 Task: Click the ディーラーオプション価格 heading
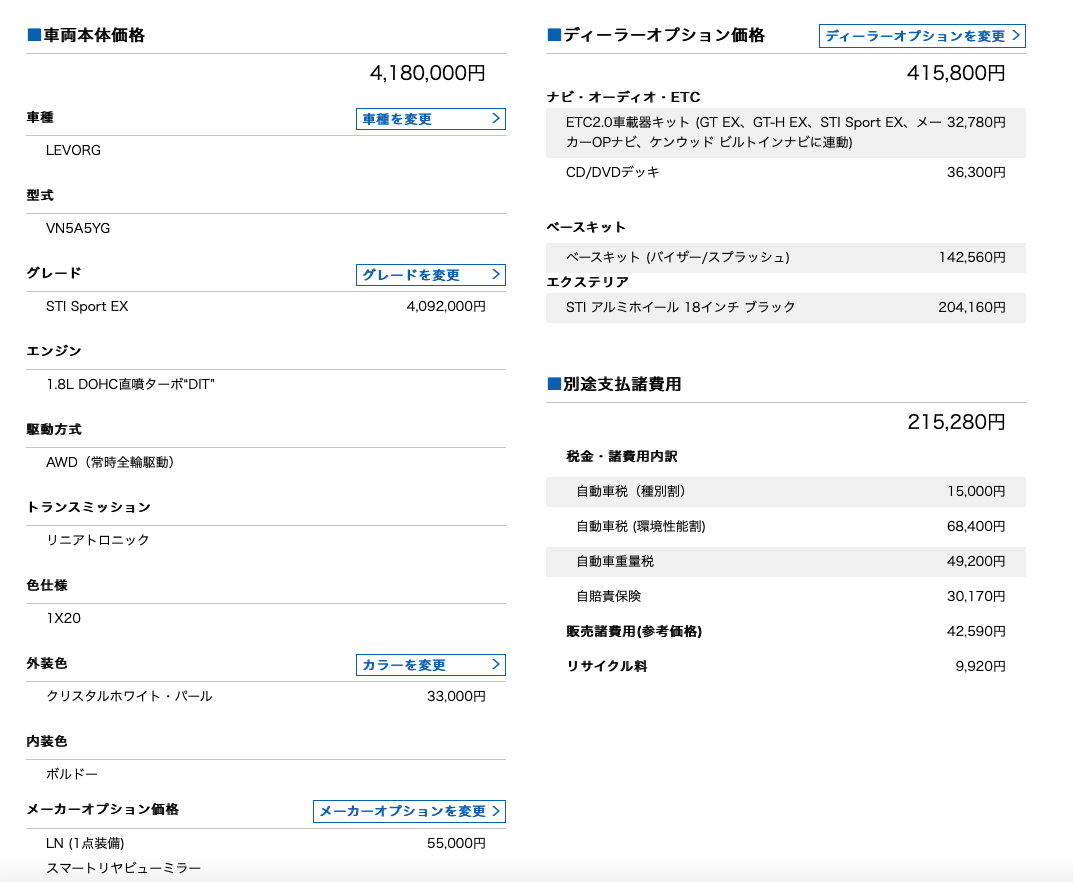[656, 36]
